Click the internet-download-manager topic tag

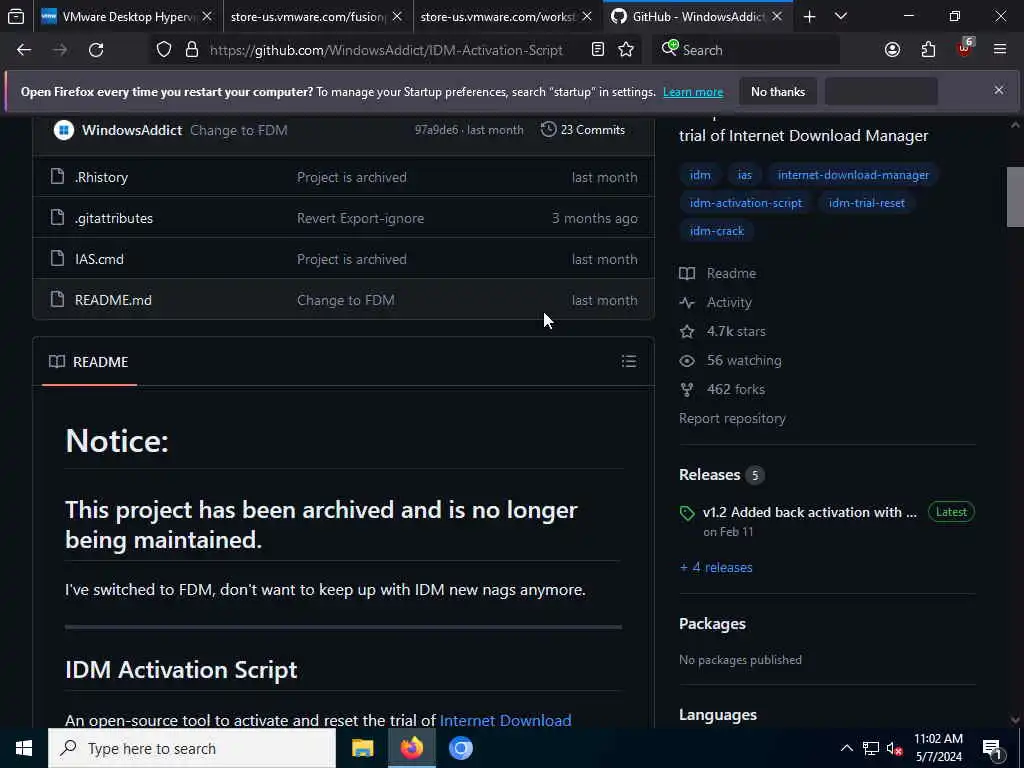[x=853, y=174]
